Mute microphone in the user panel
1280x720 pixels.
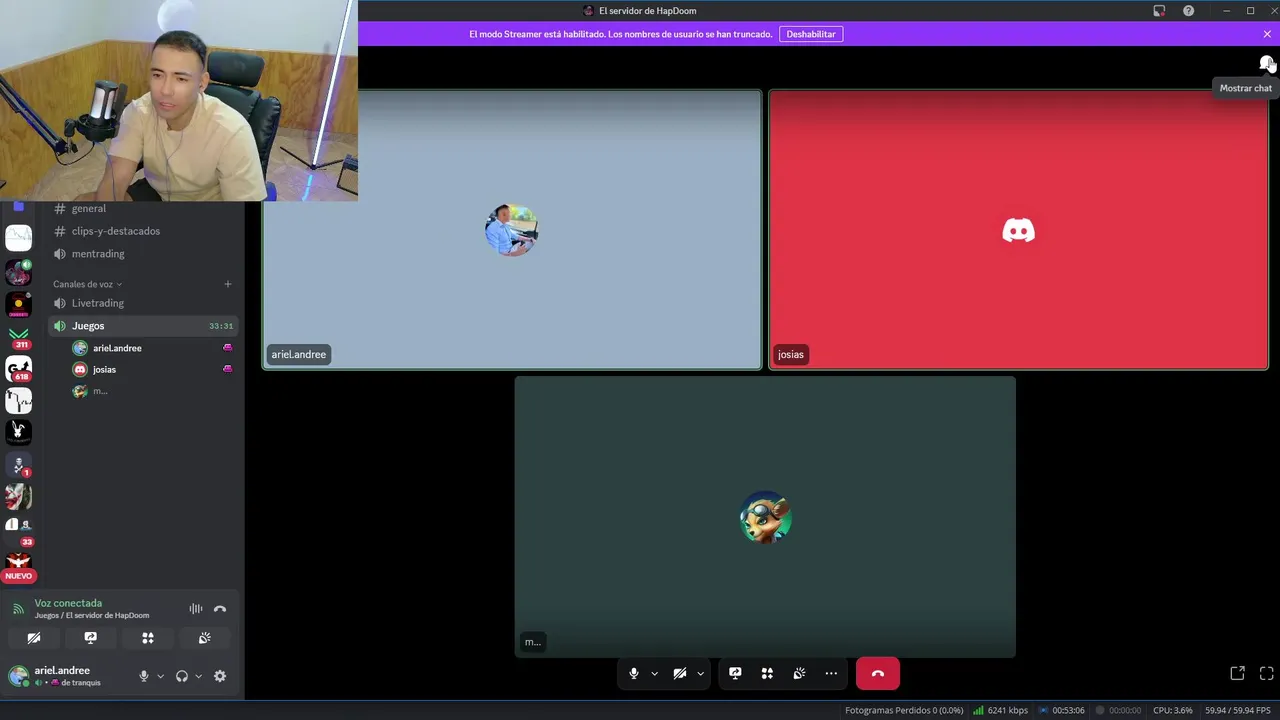point(143,676)
